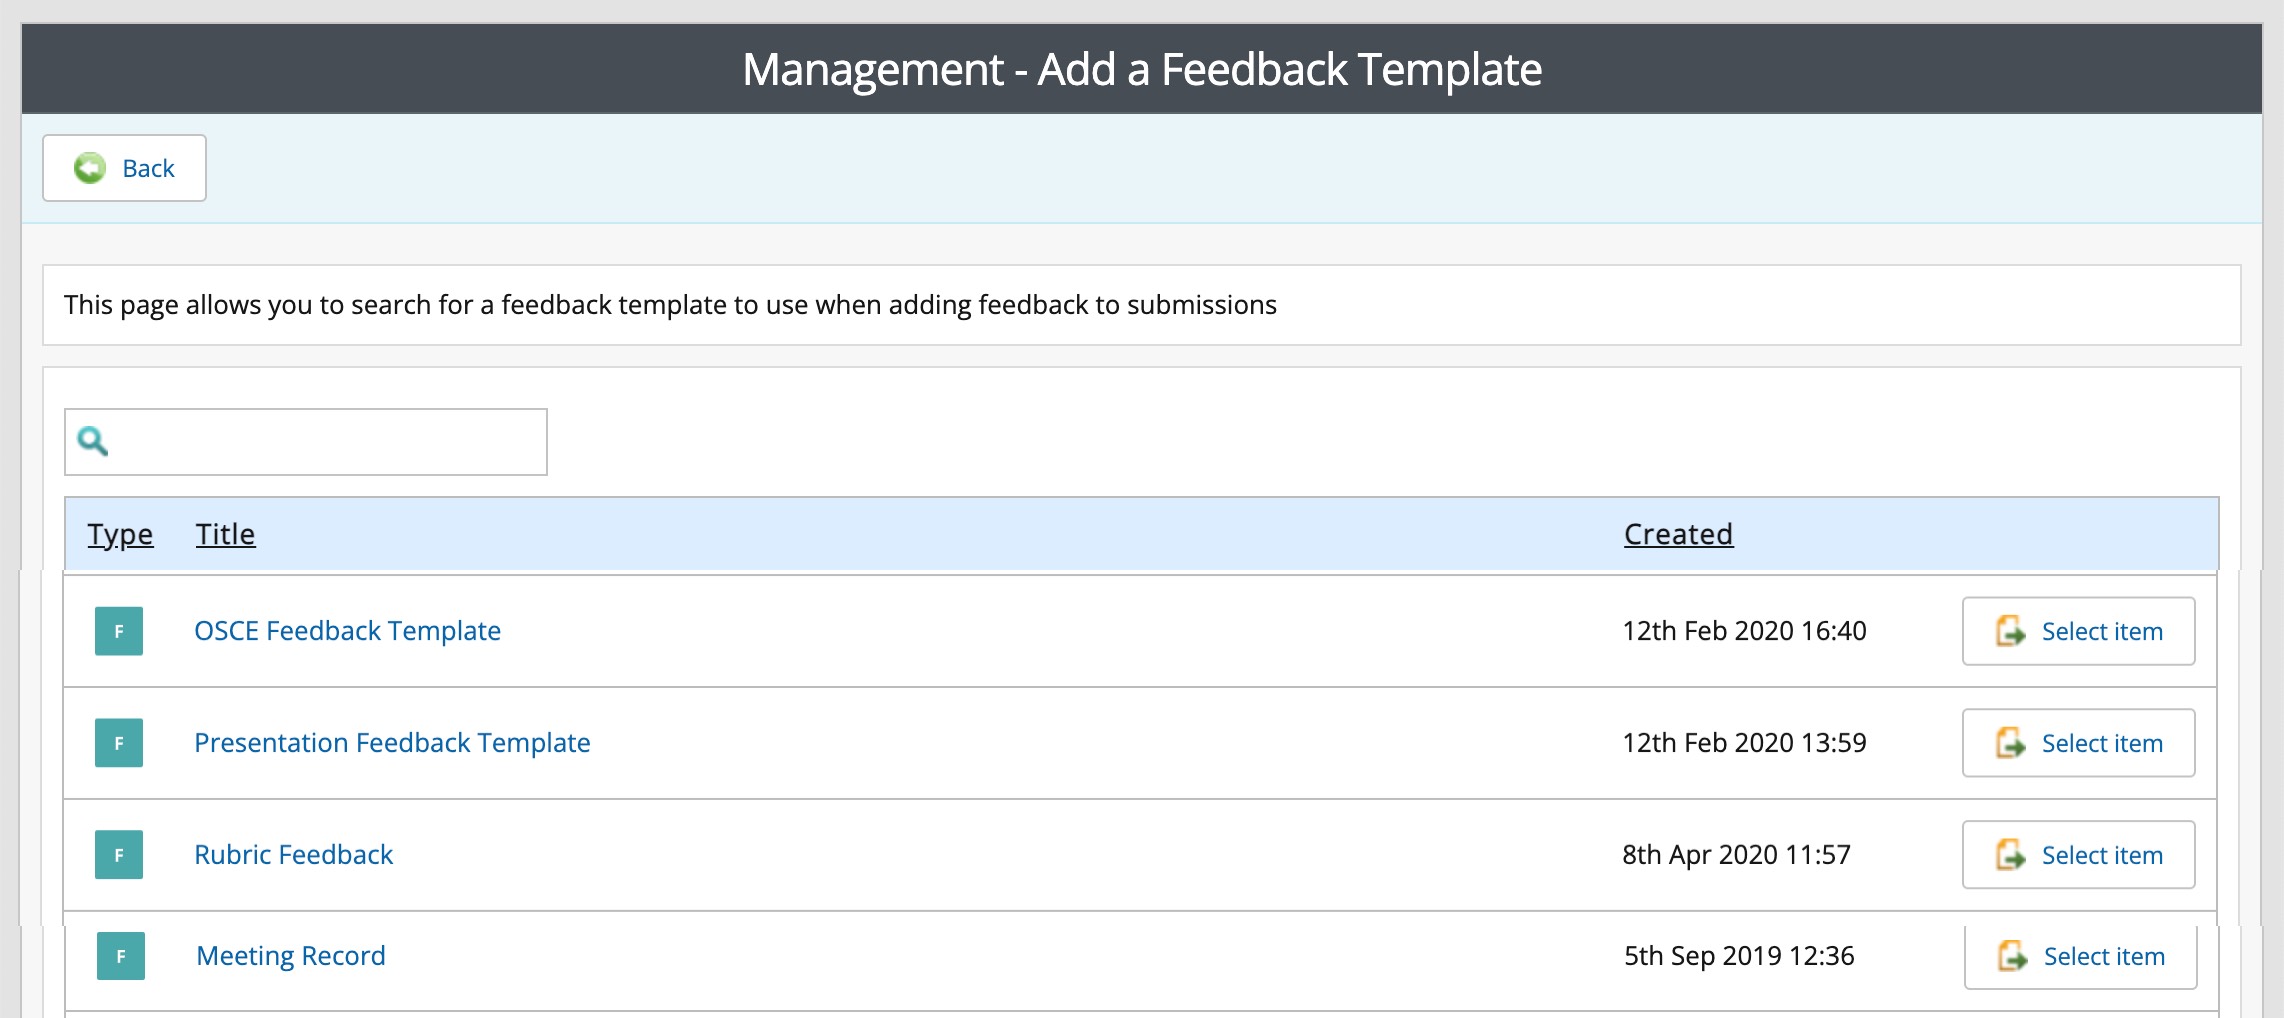The height and width of the screenshot is (1018, 2284).
Task: Click the F type icon for OSCE Feedback Template
Action: point(119,631)
